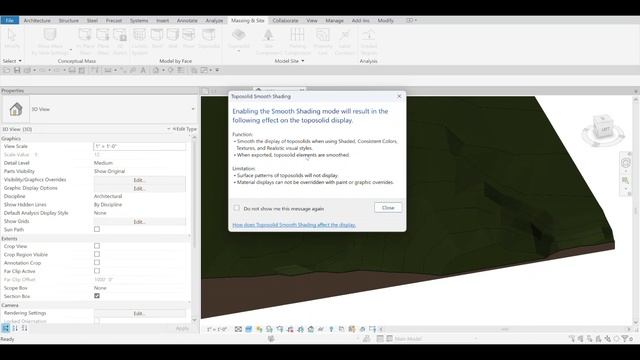This screenshot has width=640, height=360.
Task: Choose the In-Place Mass tool
Action: 85,41
